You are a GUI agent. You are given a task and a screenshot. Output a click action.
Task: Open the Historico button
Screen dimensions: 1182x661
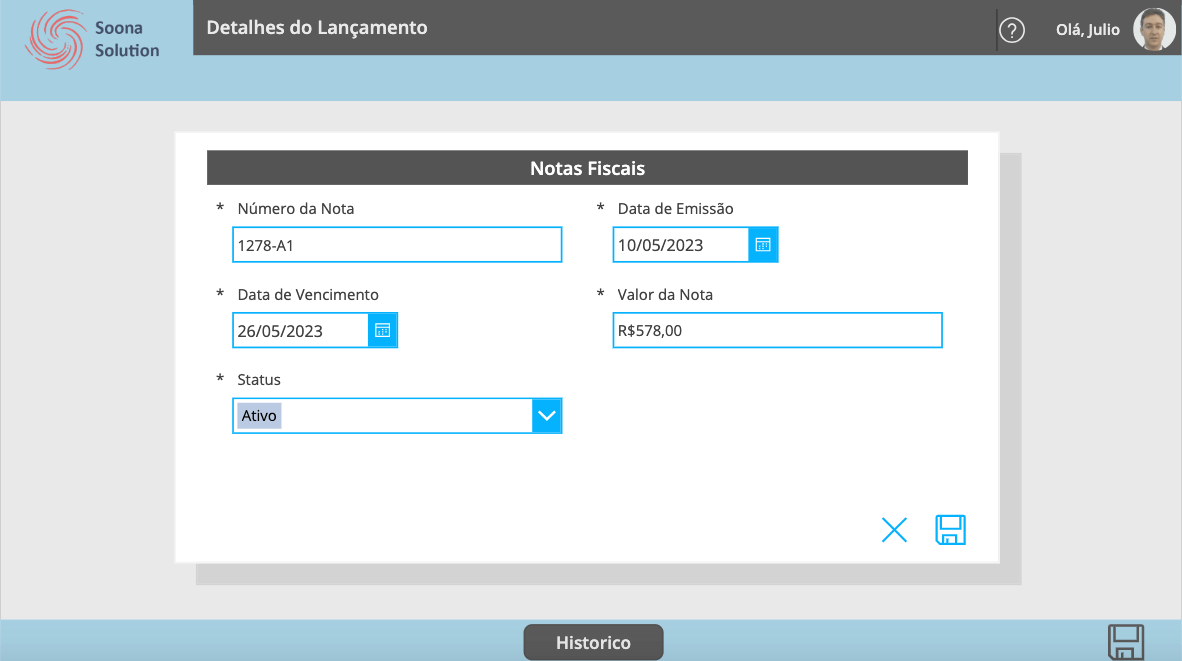pos(593,642)
